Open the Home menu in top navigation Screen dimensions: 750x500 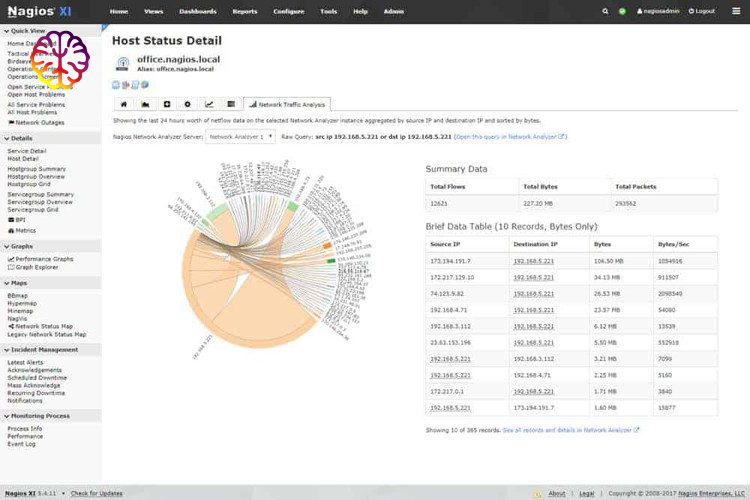tap(119, 11)
